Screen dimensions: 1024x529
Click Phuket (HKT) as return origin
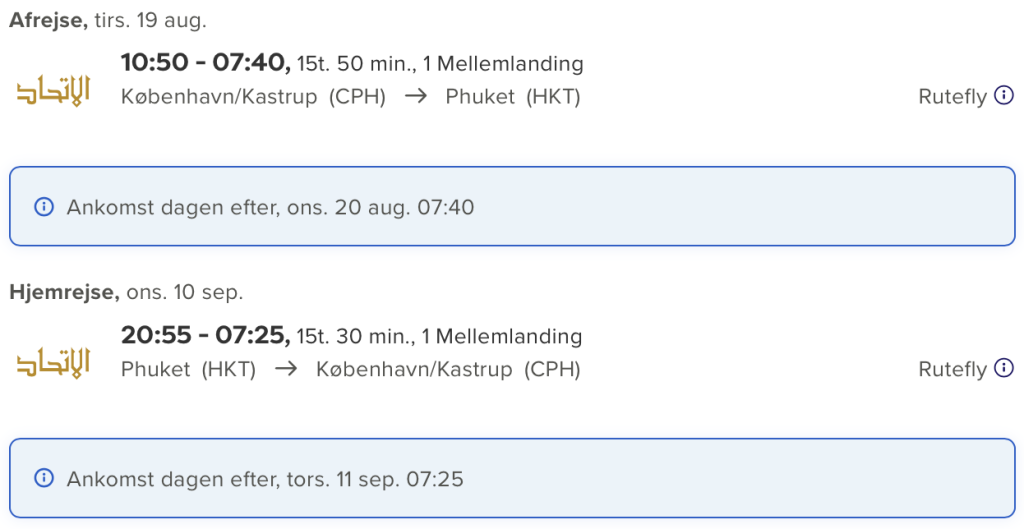point(188,369)
